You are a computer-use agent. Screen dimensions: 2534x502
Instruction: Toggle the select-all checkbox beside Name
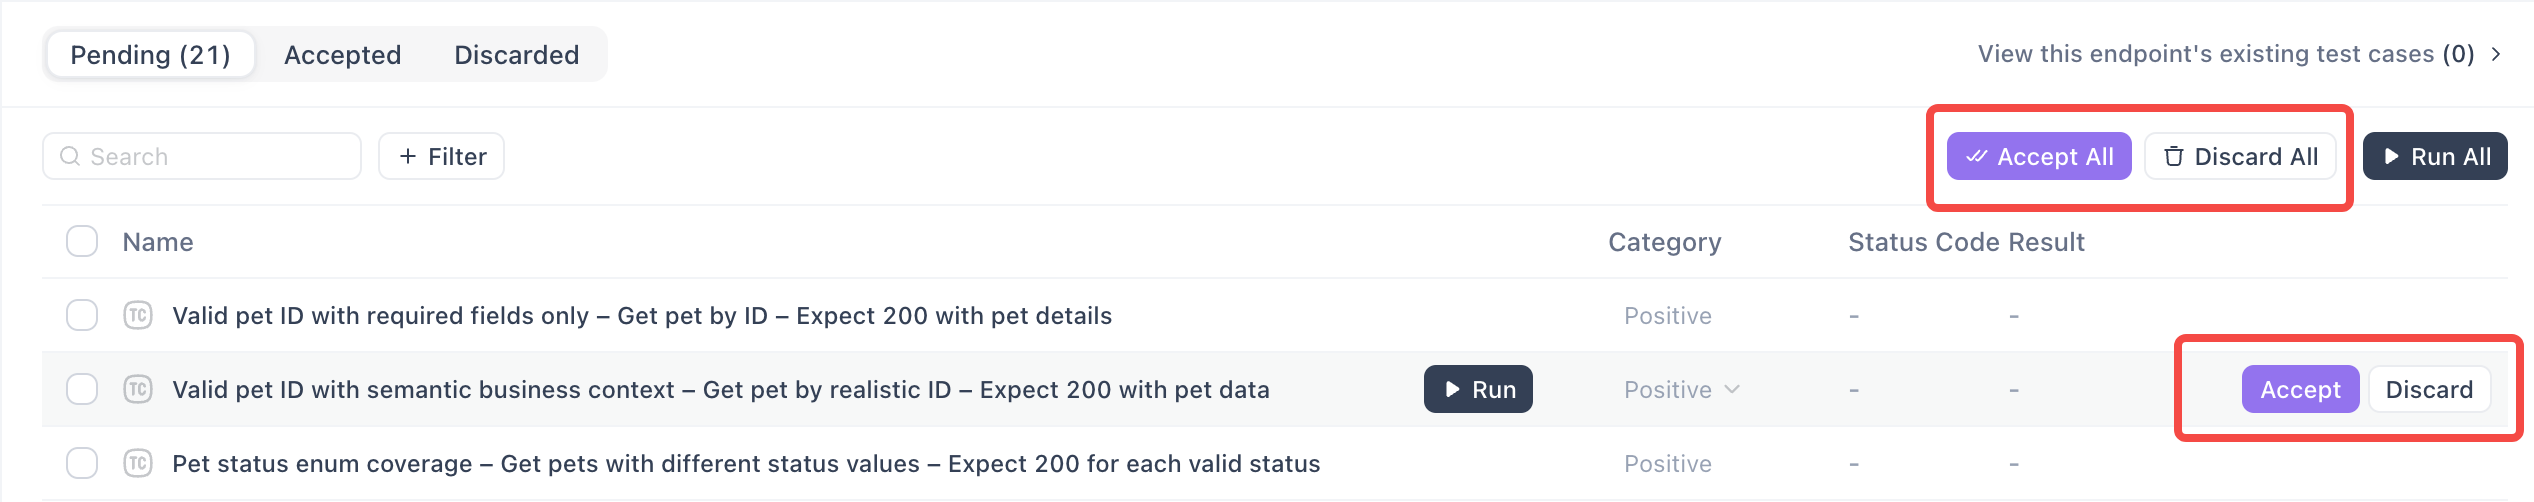(x=82, y=242)
